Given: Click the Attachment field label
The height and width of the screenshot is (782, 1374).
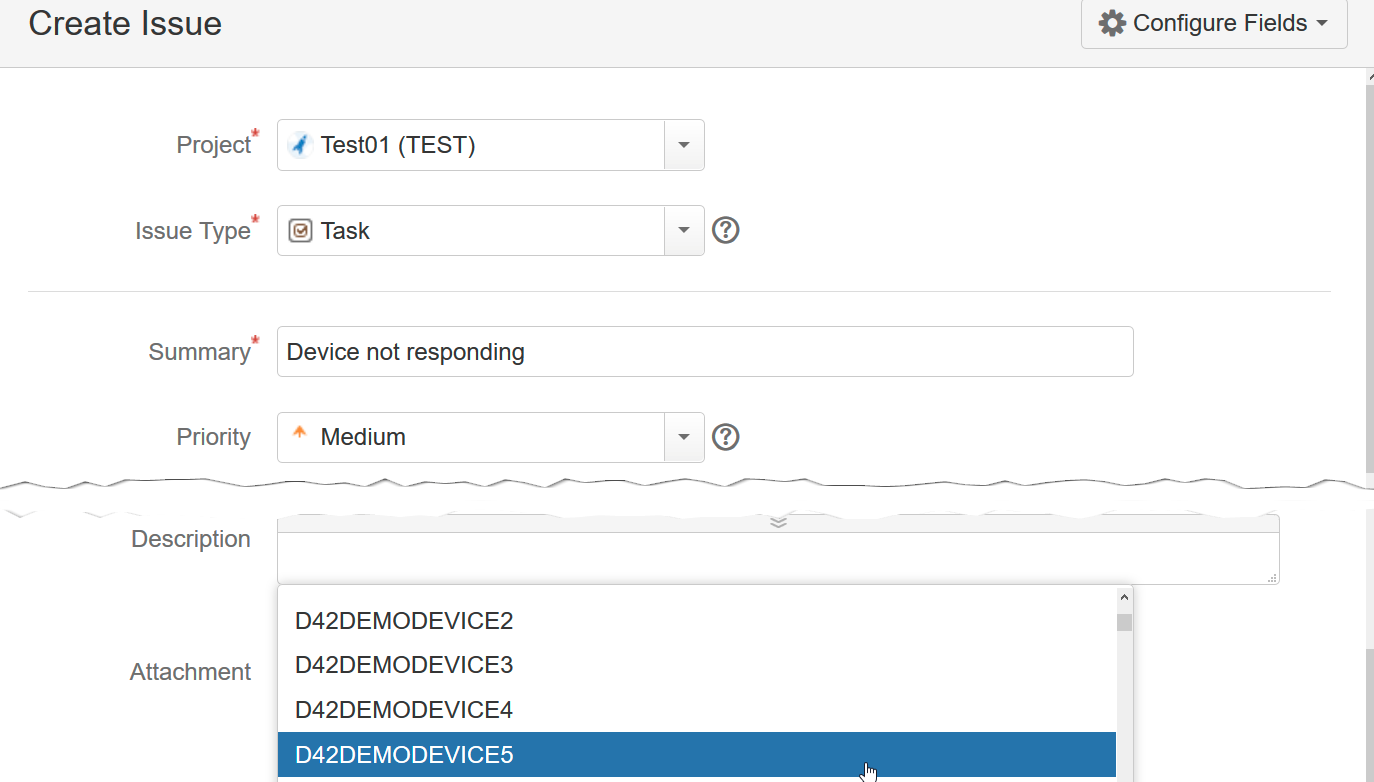Looking at the screenshot, I should (x=190, y=672).
